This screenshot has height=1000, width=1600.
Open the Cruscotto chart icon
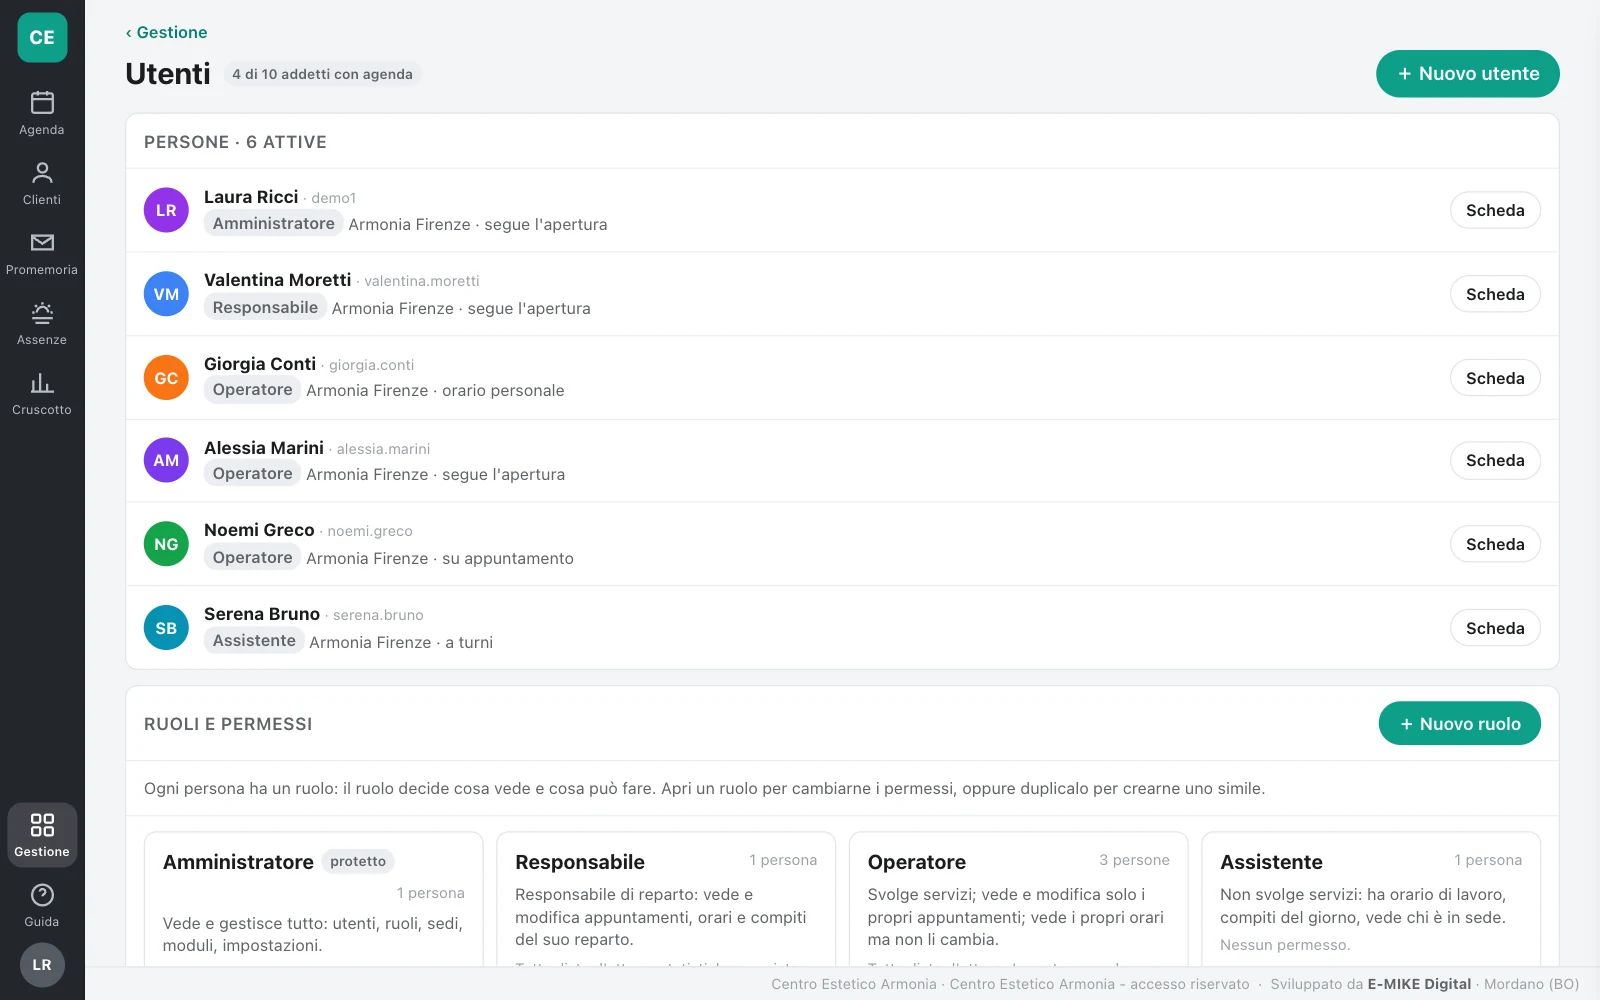pyautogui.click(x=42, y=383)
